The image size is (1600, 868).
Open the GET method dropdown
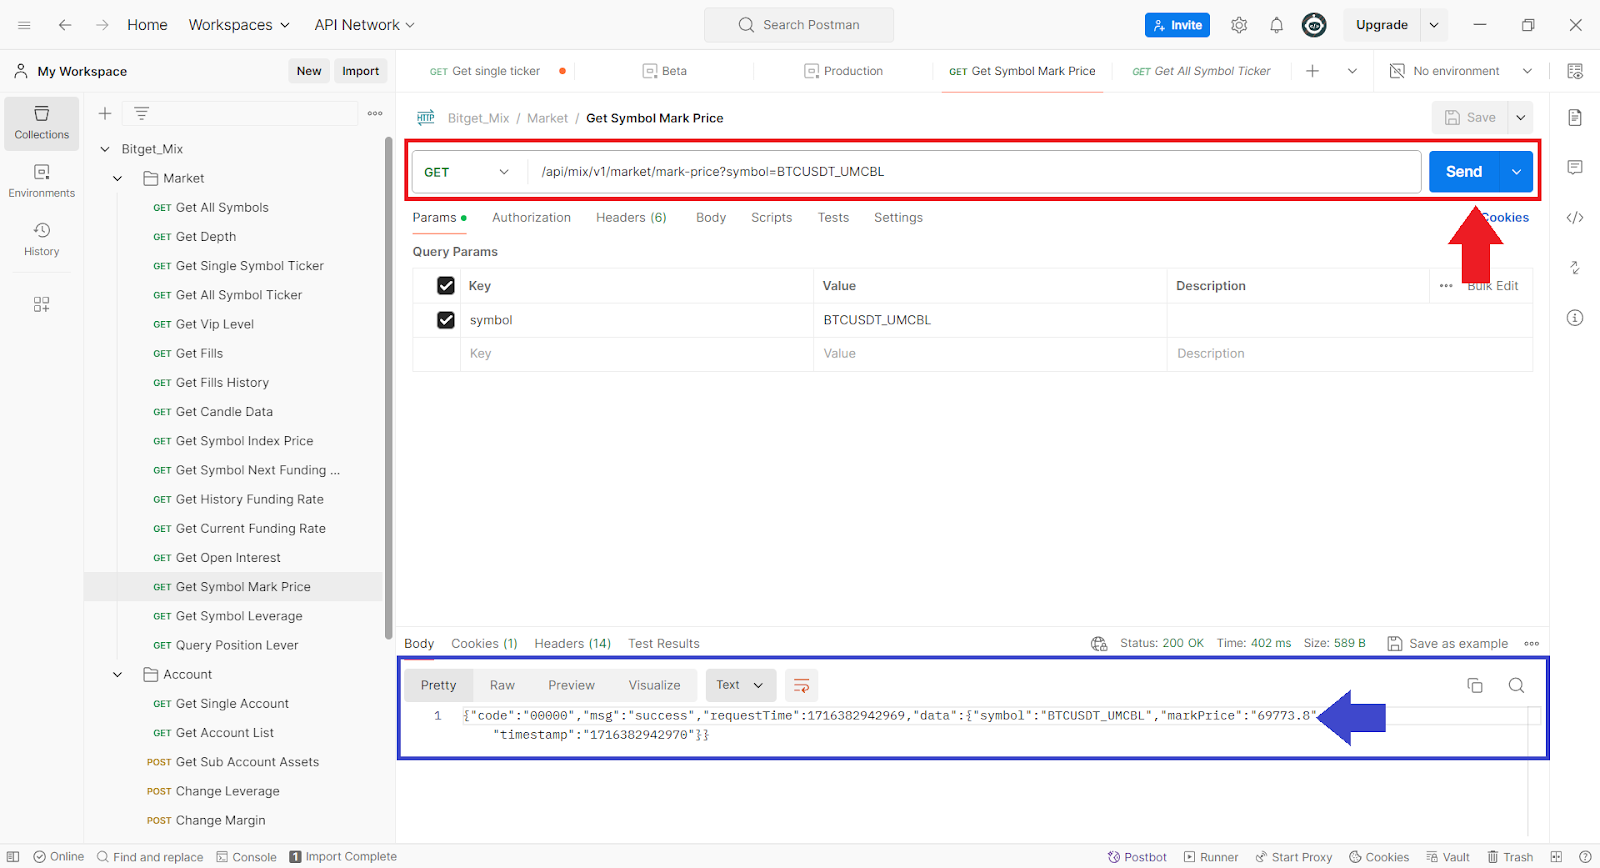467,172
